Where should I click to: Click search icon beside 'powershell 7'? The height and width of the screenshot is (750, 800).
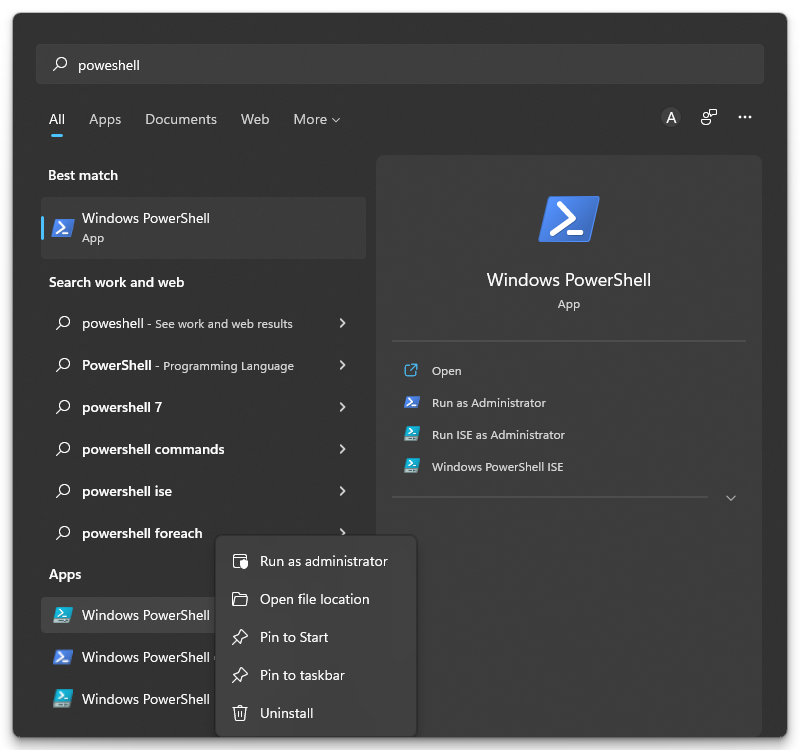63,407
